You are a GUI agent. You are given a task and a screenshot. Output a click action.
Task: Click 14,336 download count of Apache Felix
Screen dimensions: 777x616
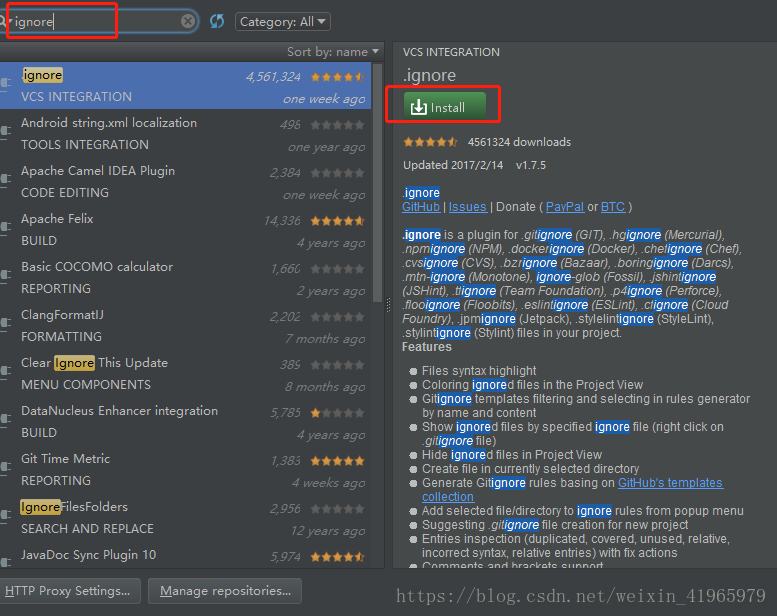(282, 221)
